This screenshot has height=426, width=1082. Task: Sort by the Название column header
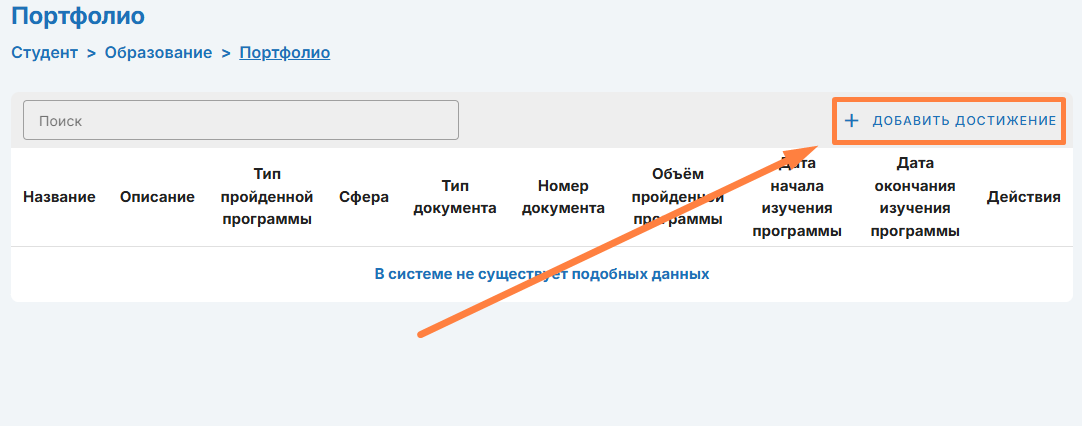(x=59, y=197)
